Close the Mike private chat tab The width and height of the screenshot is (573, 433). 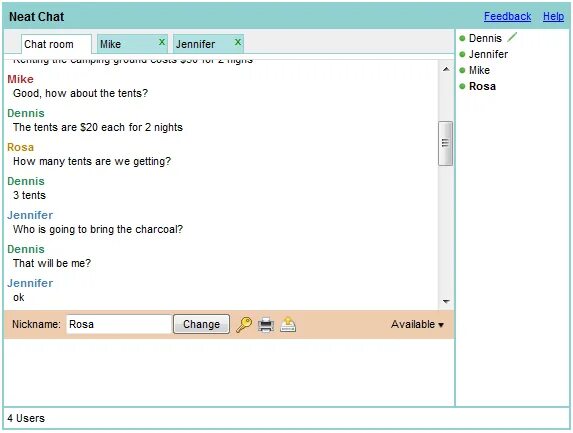[x=162, y=42]
